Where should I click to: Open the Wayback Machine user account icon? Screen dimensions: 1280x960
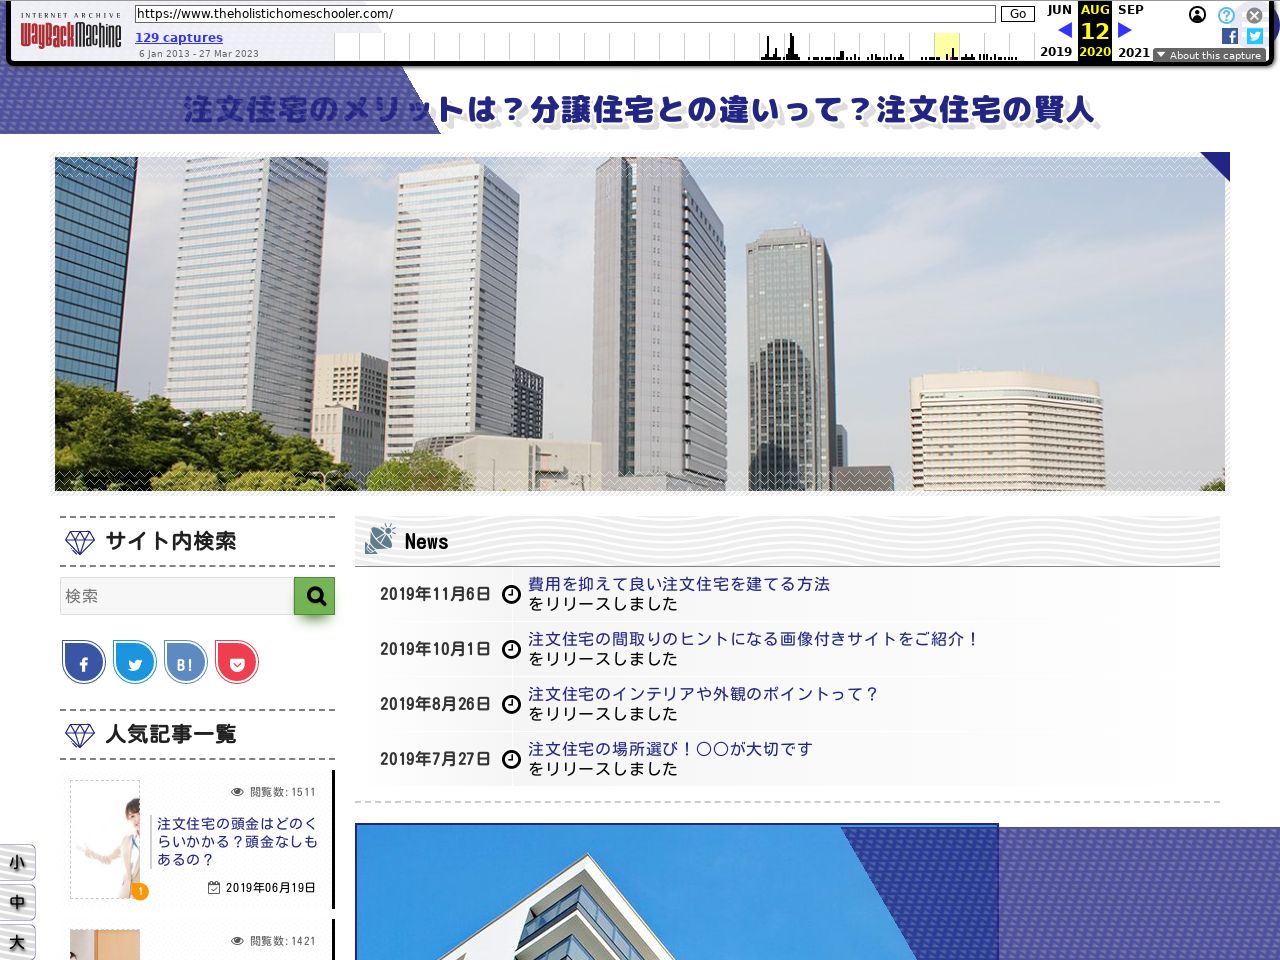tap(1197, 15)
